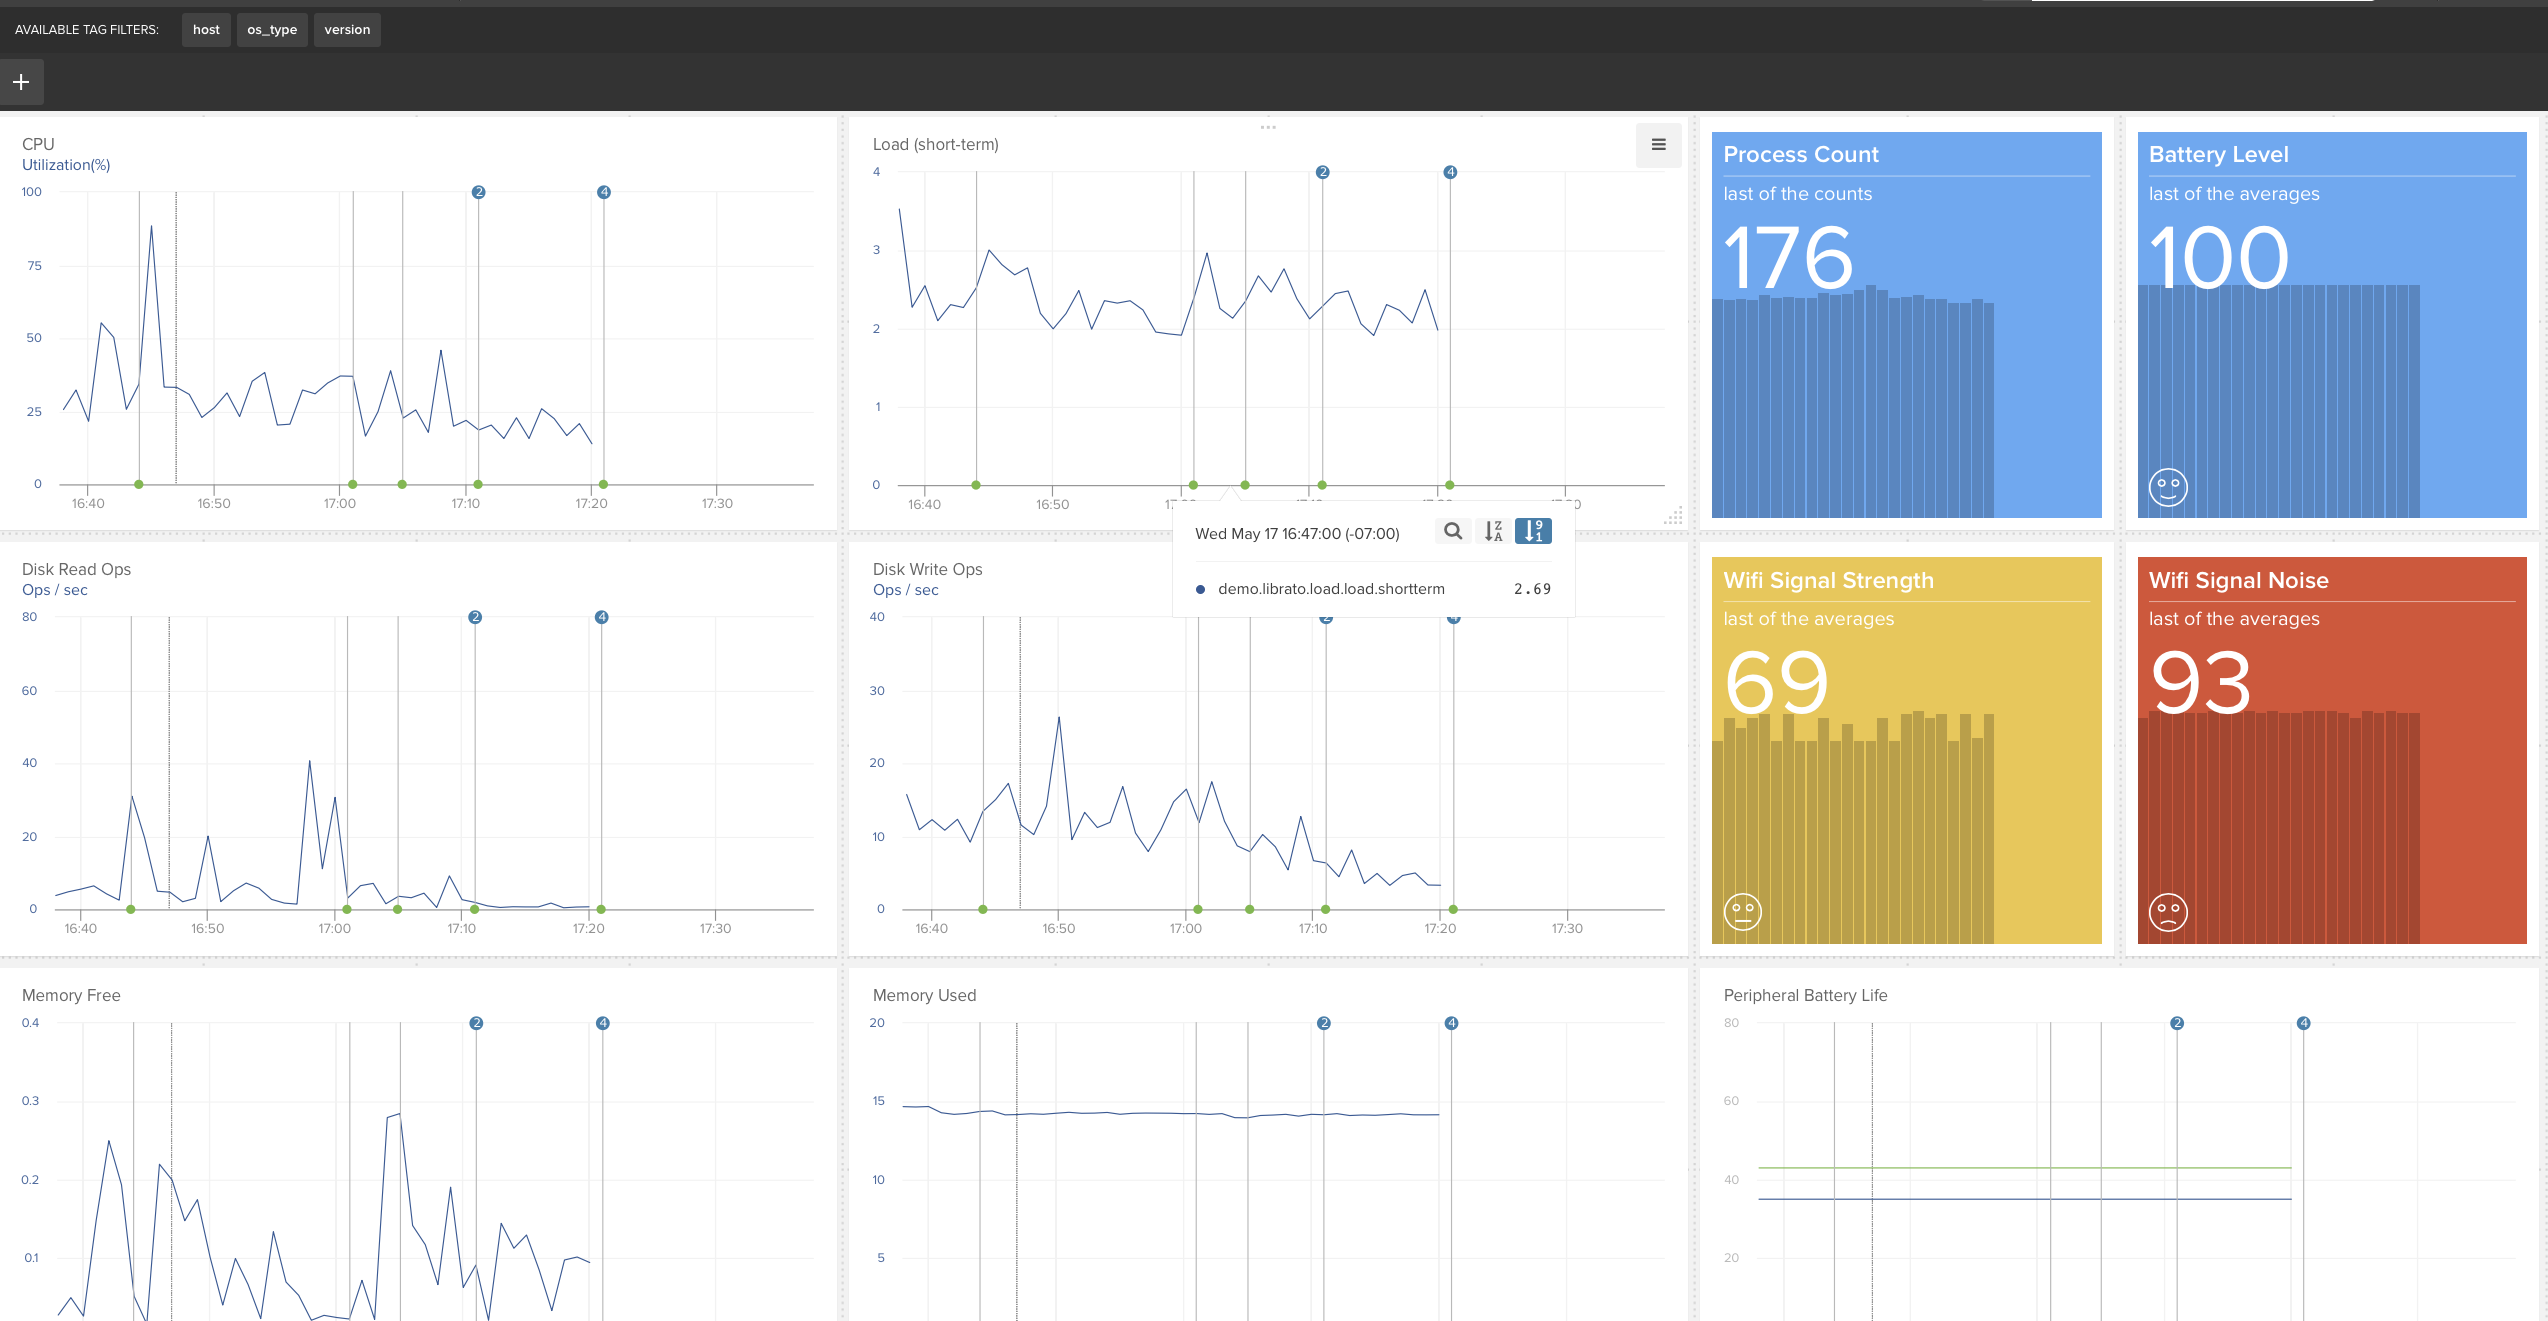
Task: Click search icon in the tooltip popup
Action: (1453, 531)
